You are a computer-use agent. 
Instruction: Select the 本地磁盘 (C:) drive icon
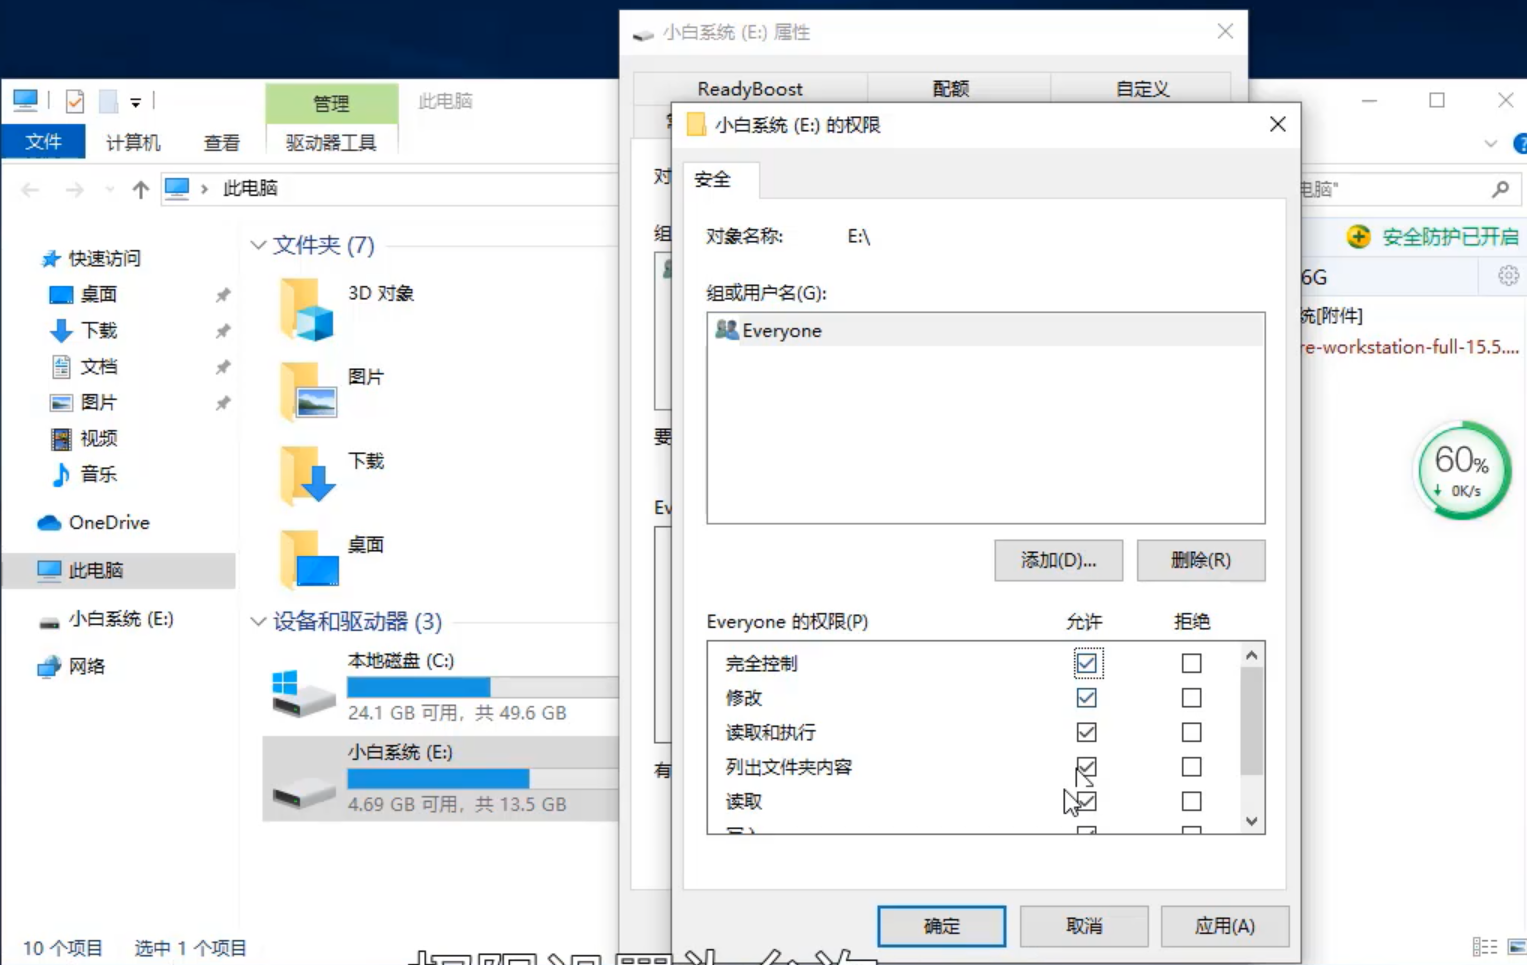click(x=302, y=692)
